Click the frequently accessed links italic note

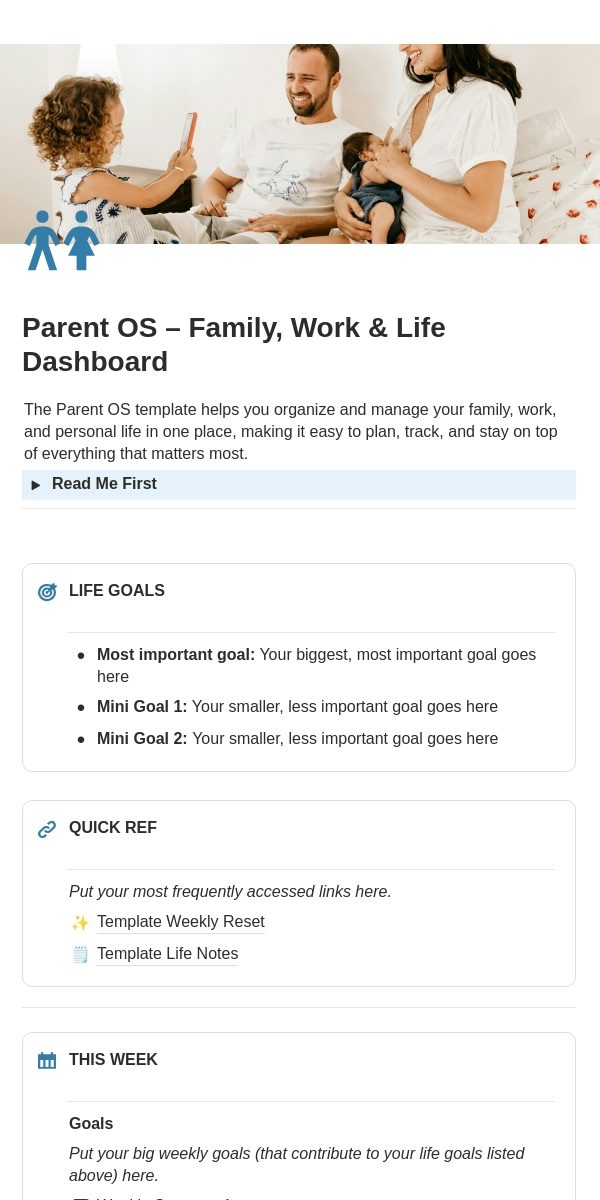coord(230,891)
